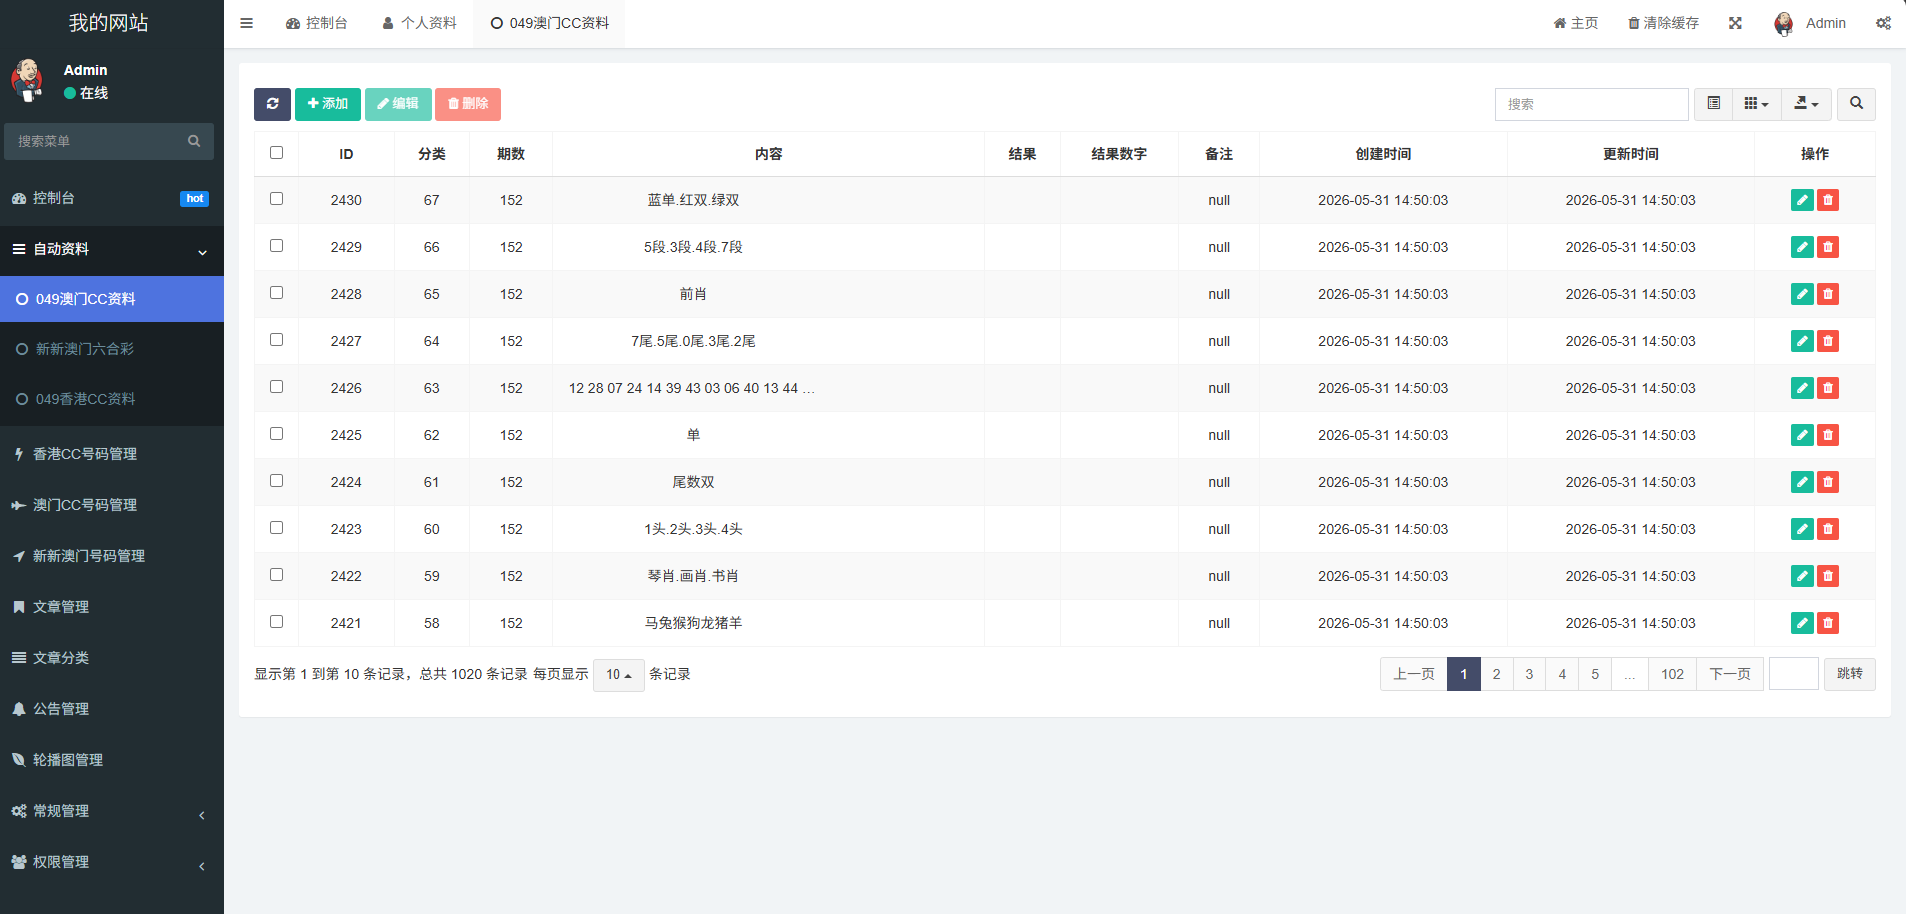This screenshot has height=914, width=1906.
Task: Click the green 添加 add button
Action: coord(328,104)
